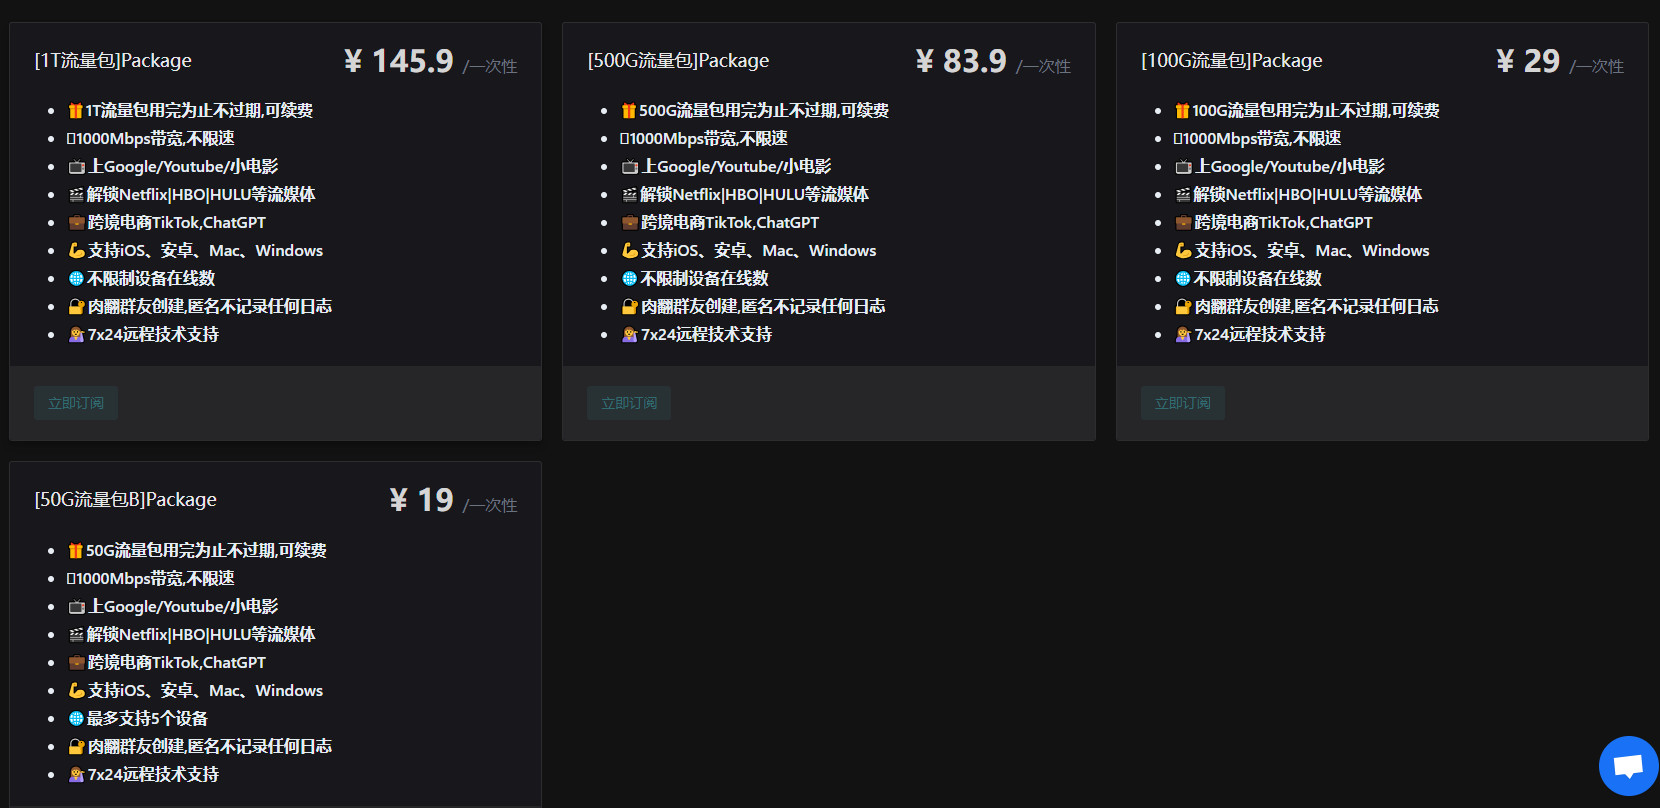Open the blue live chat bubble

point(1628,766)
